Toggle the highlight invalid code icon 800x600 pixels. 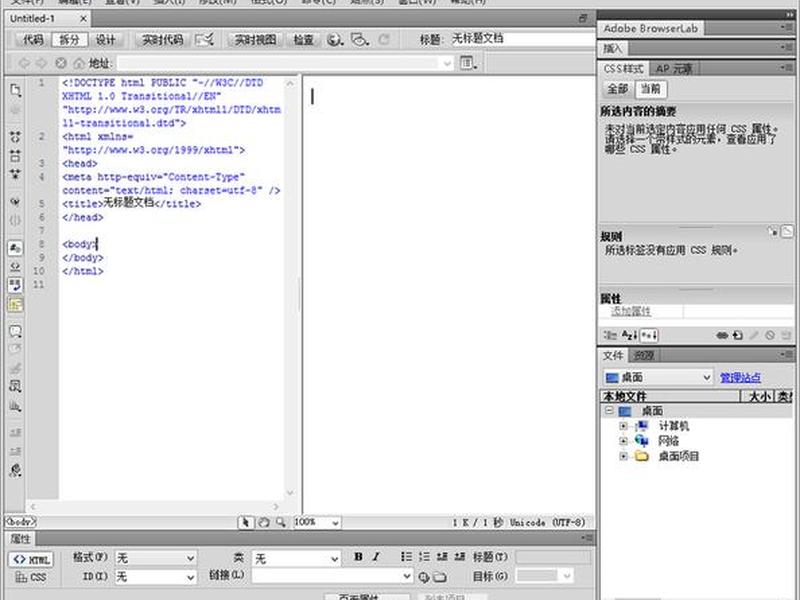click(x=15, y=266)
